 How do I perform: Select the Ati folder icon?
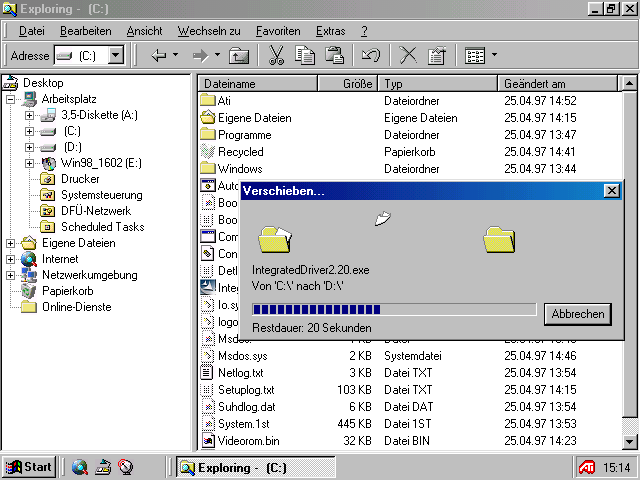point(208,100)
